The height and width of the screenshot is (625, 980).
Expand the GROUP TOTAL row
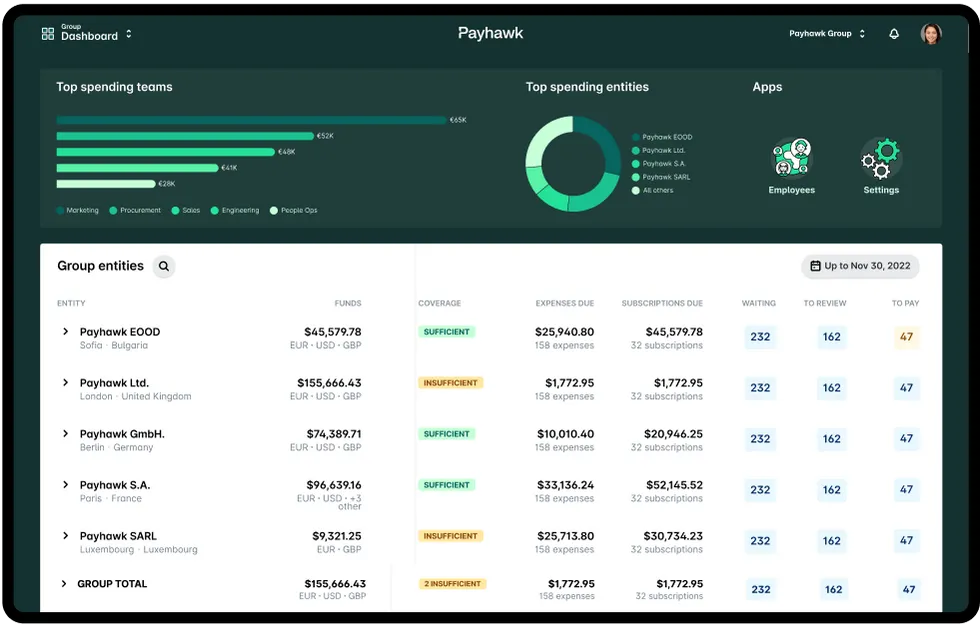[63, 583]
